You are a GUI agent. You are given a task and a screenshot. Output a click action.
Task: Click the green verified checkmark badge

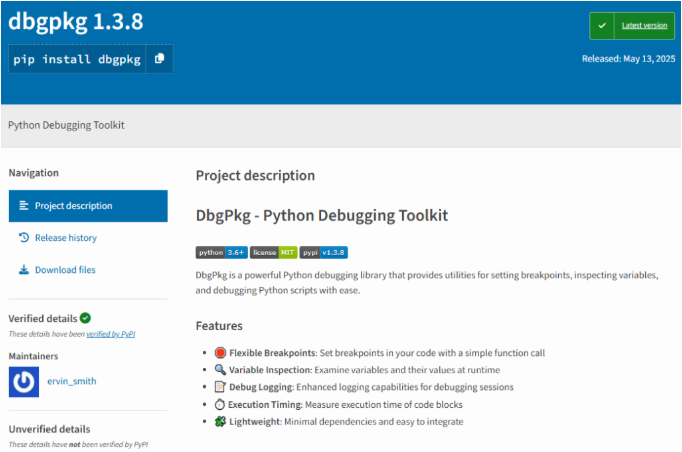[85, 318]
